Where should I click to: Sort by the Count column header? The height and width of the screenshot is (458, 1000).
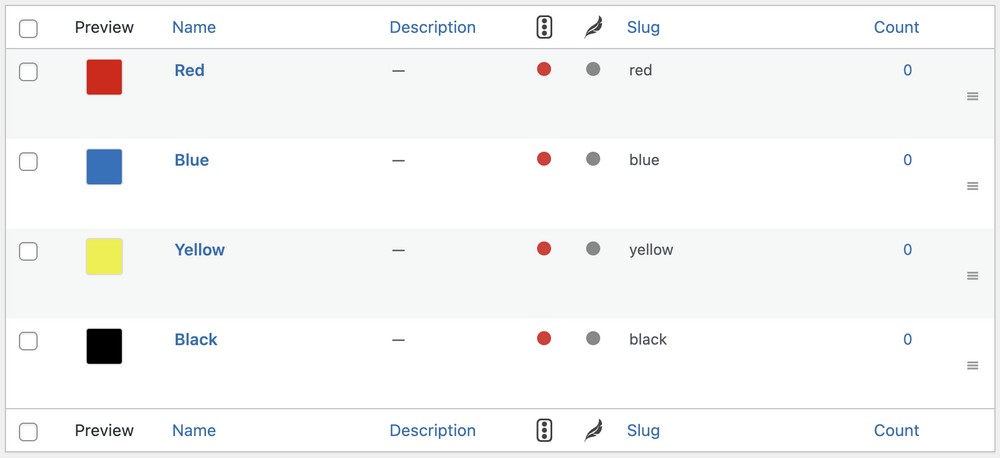coord(896,27)
